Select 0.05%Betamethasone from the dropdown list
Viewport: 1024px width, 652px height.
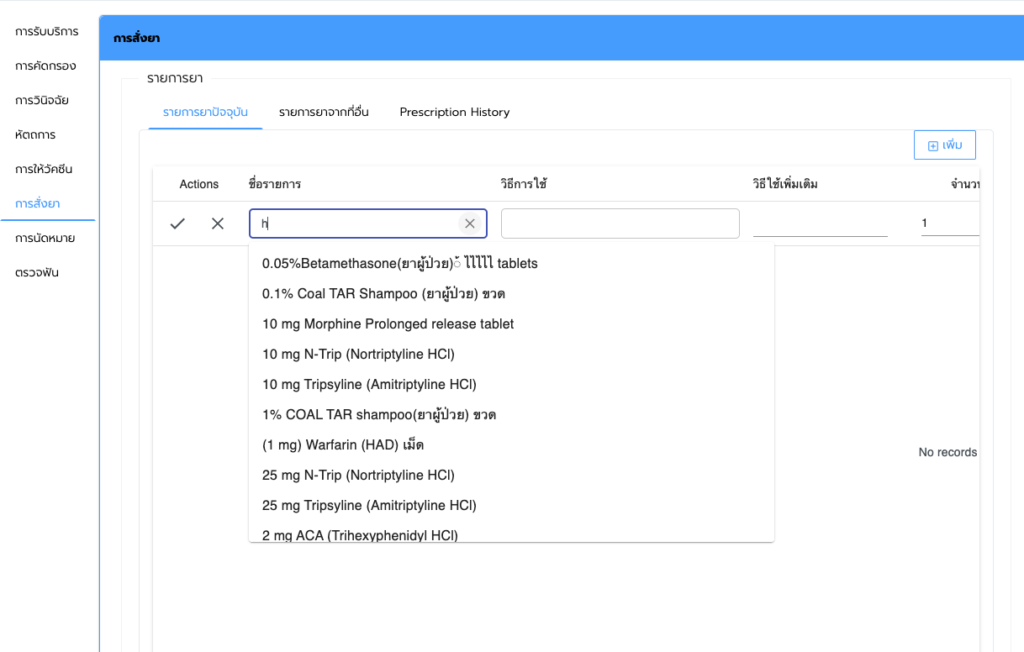(x=399, y=264)
